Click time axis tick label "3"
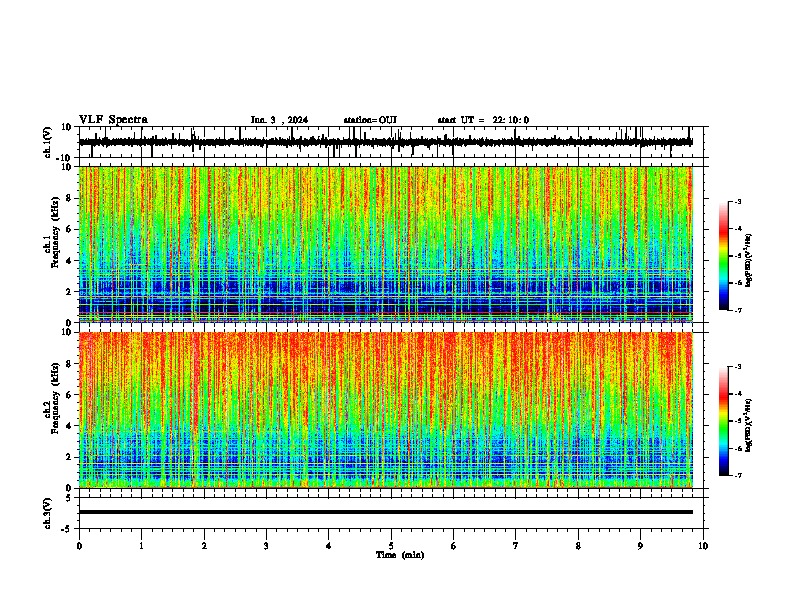 [x=266, y=546]
